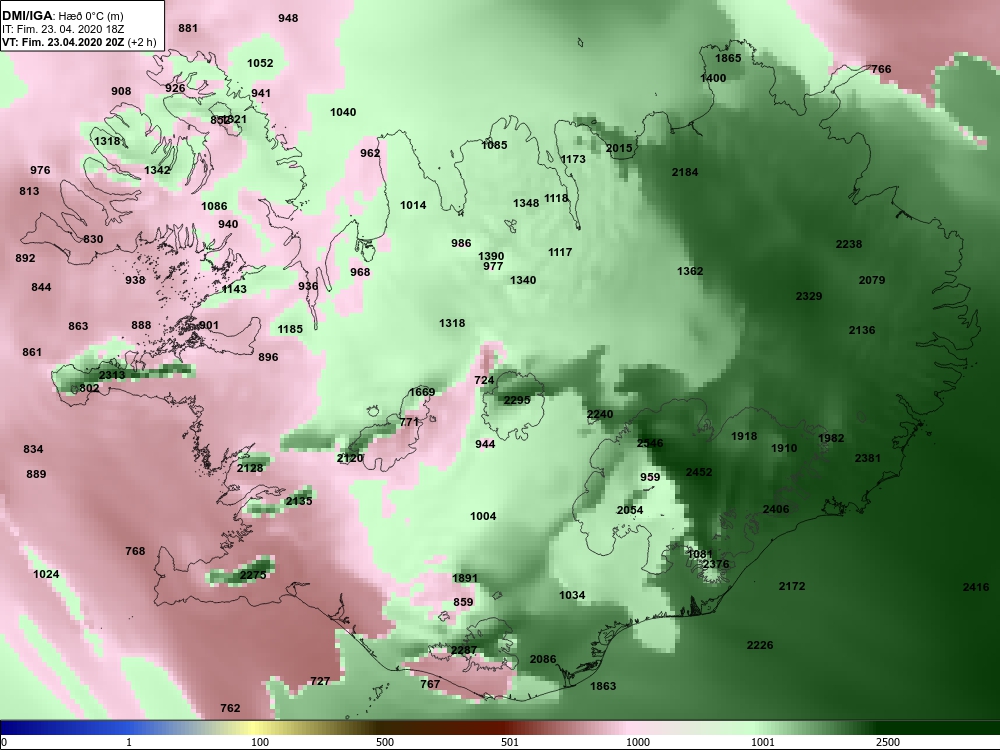Click the map value 2416
This screenshot has width=1000, height=750.
(x=976, y=587)
